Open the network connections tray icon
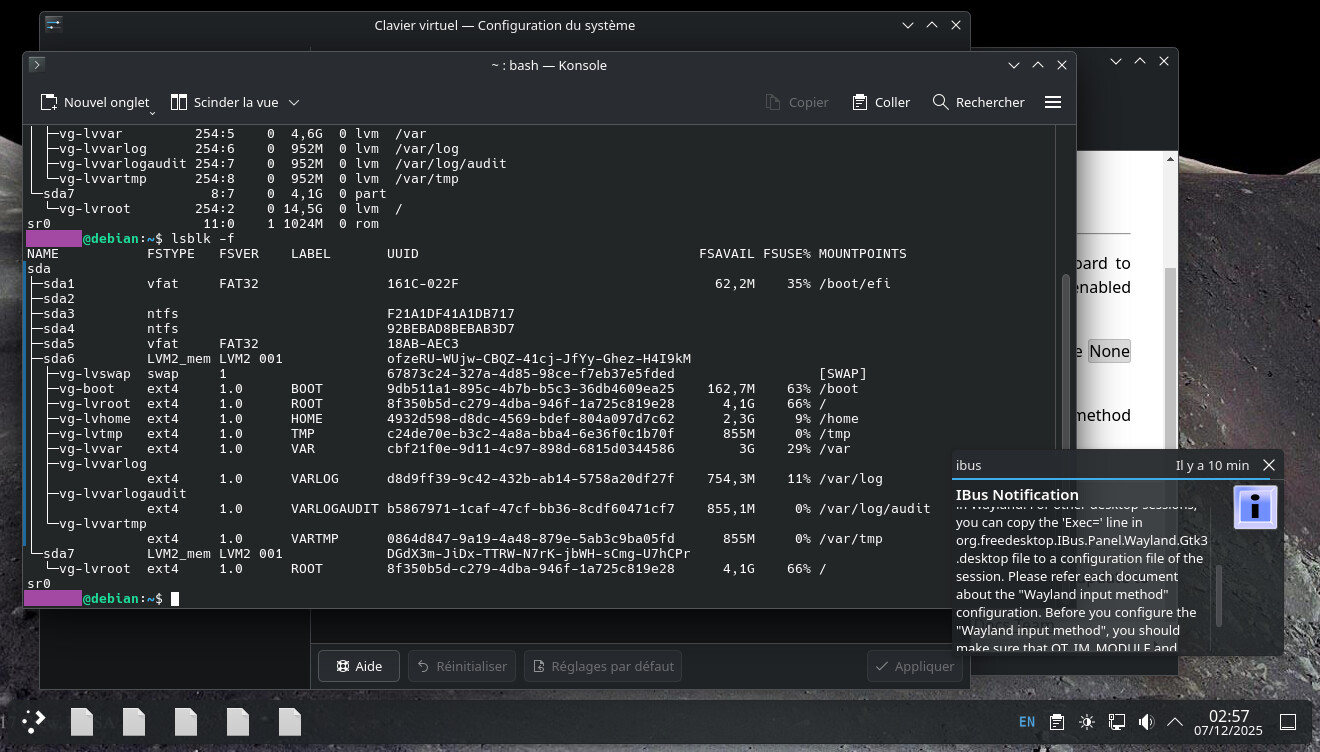 pos(1115,721)
